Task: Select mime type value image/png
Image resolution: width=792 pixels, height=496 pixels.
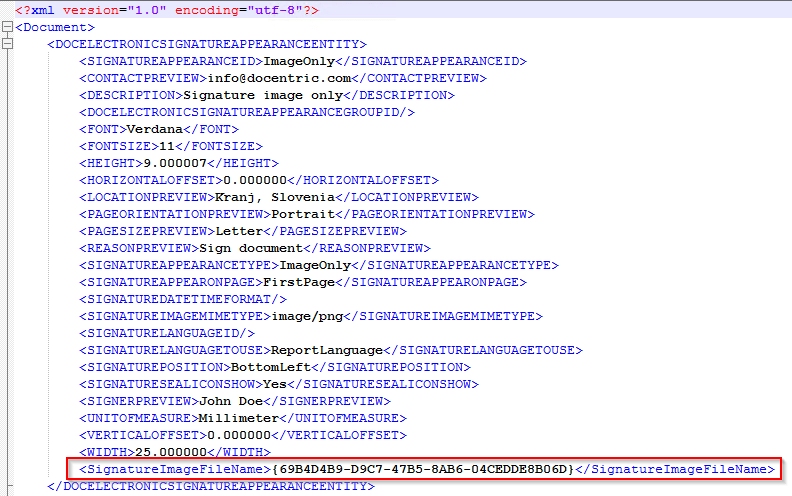Action: point(308,316)
